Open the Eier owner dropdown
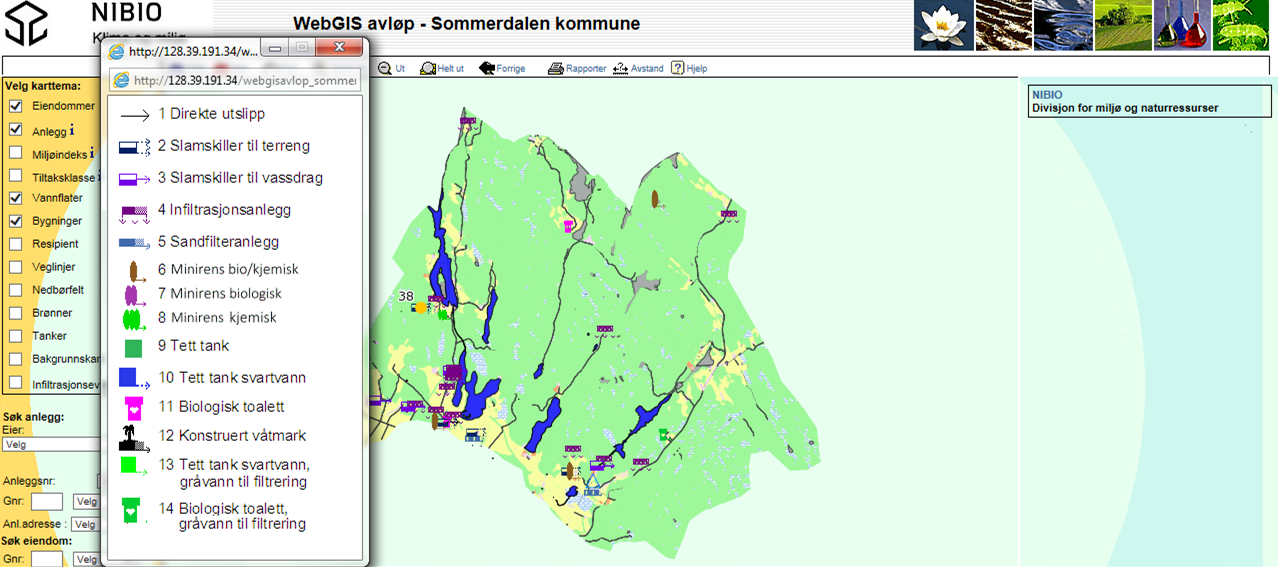1280x584 pixels. coord(52,444)
